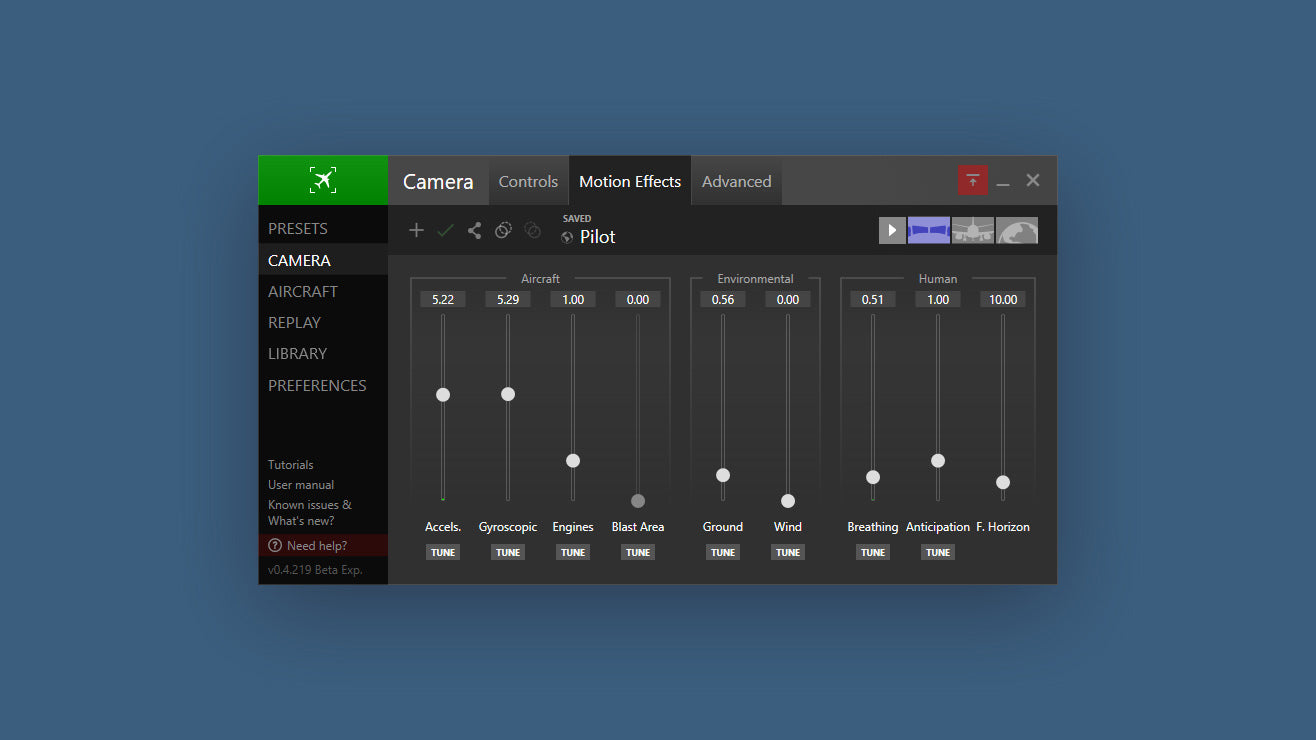Click the question mark Need help icon
The width and height of the screenshot is (1316, 740).
click(275, 546)
